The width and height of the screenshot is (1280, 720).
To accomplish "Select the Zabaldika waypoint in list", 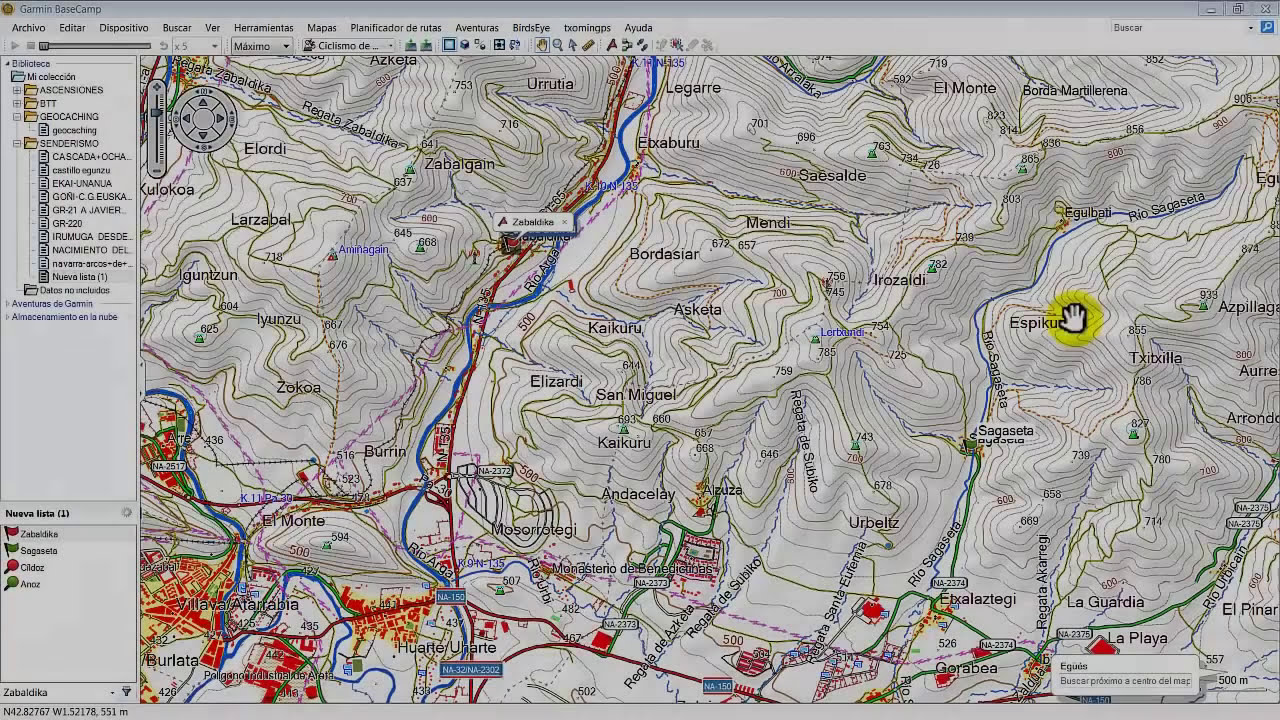I will coord(68,534).
